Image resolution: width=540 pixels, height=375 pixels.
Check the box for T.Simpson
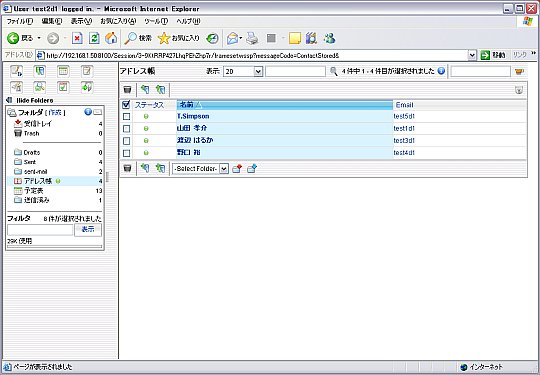pos(126,116)
